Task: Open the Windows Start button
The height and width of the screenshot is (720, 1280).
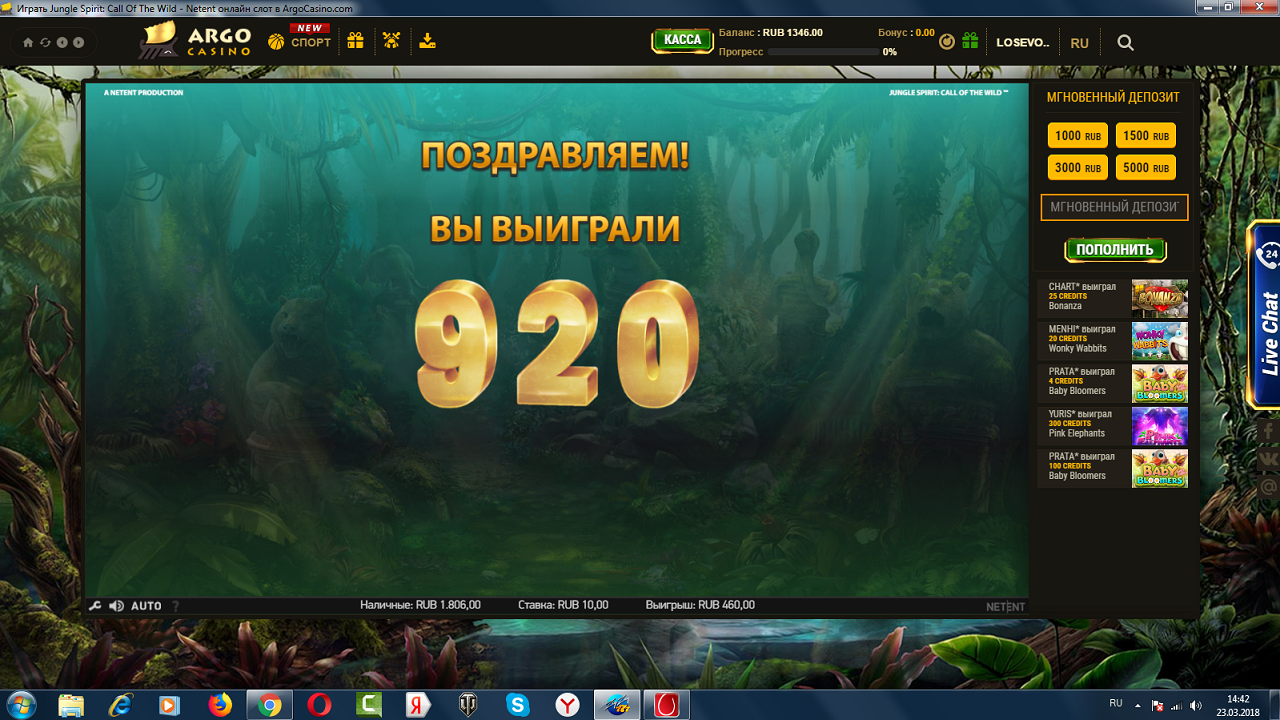Action: (20, 704)
